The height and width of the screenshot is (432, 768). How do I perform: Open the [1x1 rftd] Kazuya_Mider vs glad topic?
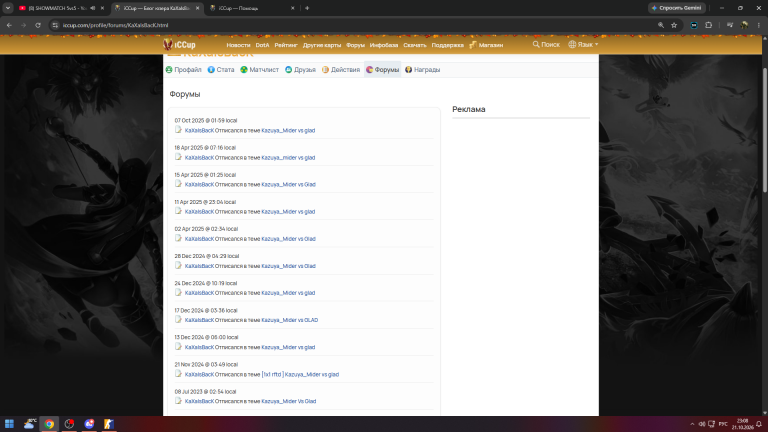300,375
